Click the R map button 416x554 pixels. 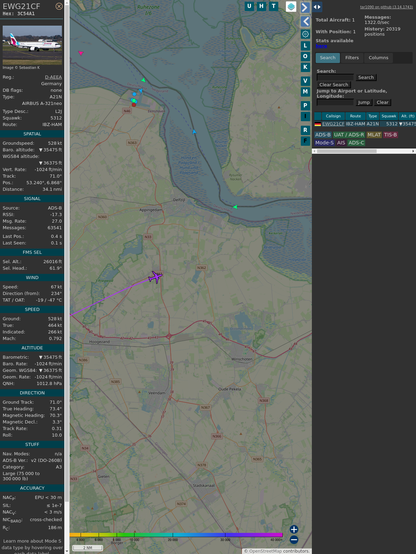(x=305, y=130)
